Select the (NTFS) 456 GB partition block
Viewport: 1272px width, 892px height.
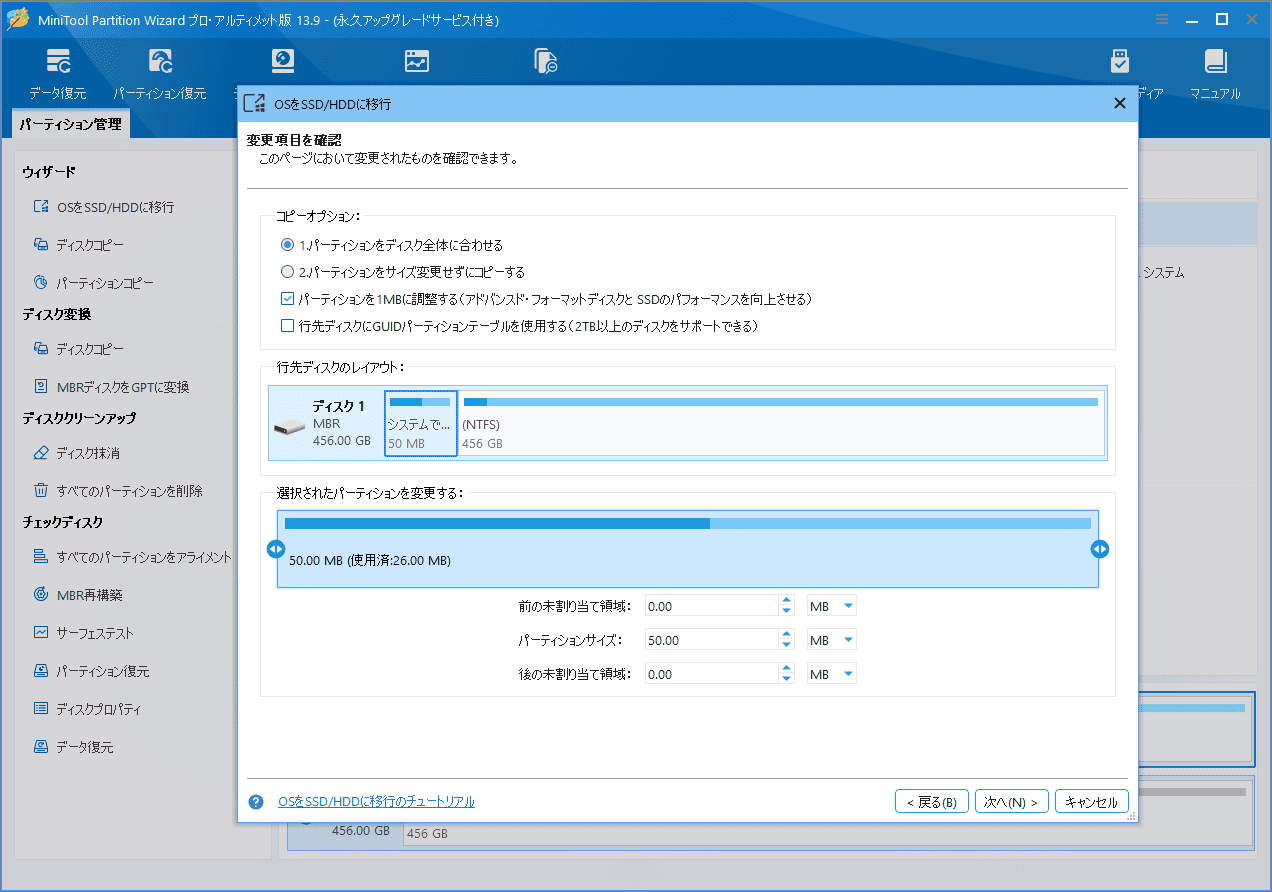[x=782, y=424]
